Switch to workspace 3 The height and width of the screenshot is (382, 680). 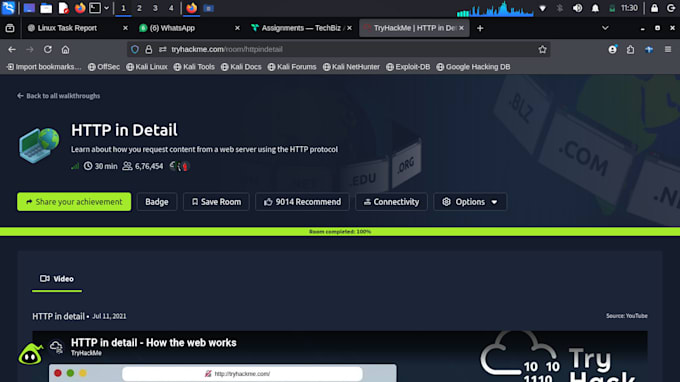(x=155, y=8)
